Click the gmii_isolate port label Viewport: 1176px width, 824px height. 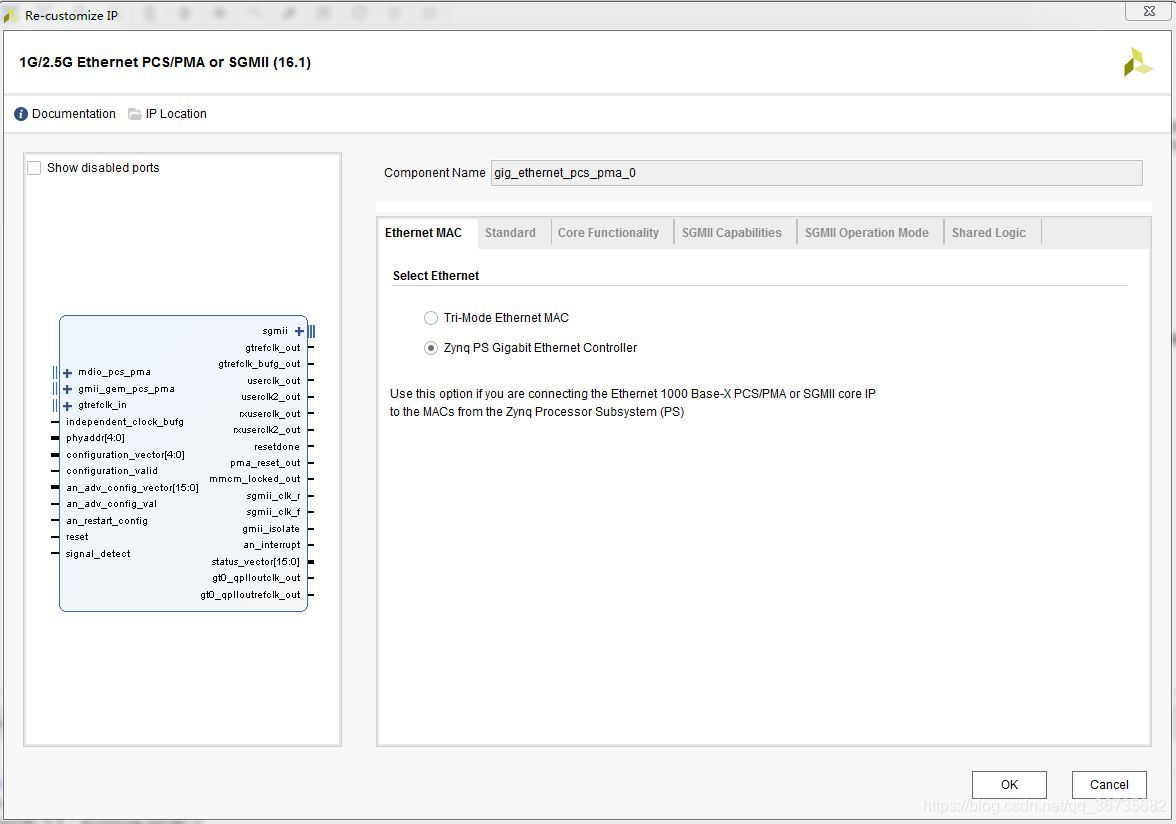pos(271,529)
